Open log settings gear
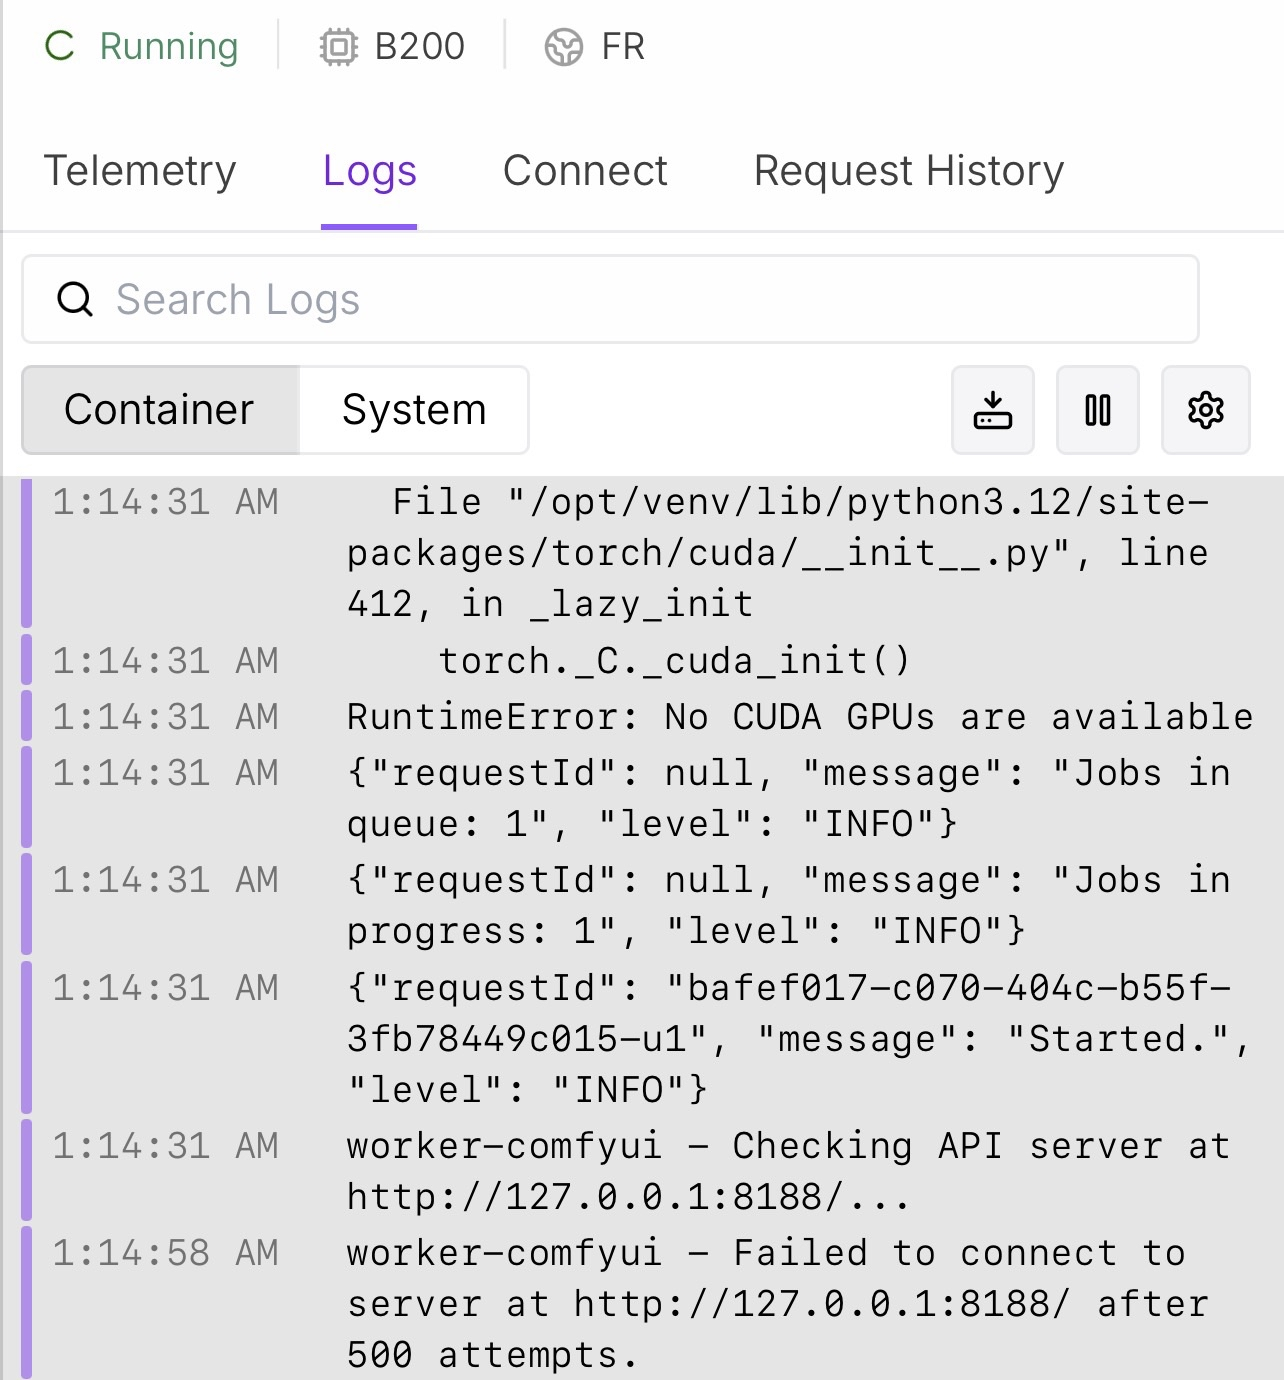Viewport: 1284px width, 1380px height. tap(1205, 410)
